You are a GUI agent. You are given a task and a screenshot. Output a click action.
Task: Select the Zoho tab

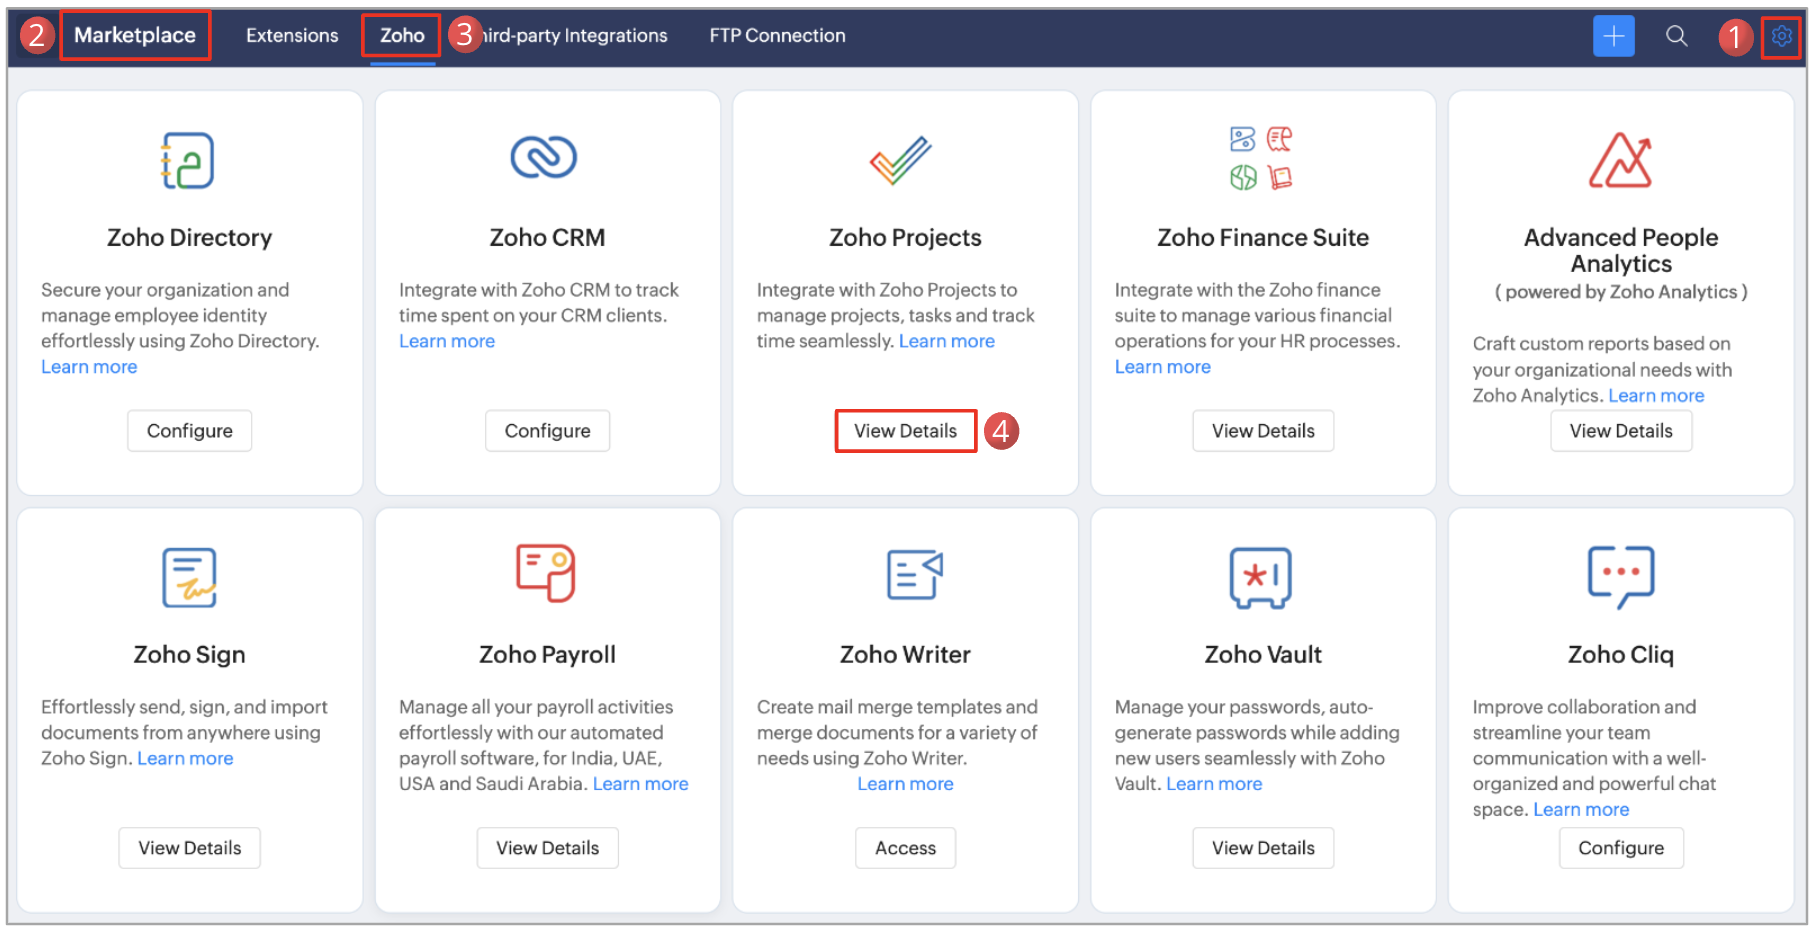click(x=402, y=36)
